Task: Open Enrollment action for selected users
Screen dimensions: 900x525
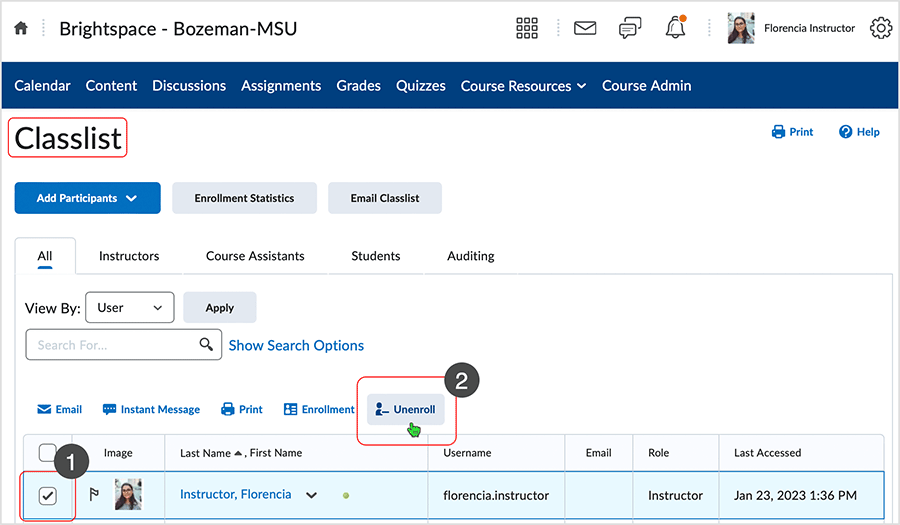Action: click(x=319, y=409)
